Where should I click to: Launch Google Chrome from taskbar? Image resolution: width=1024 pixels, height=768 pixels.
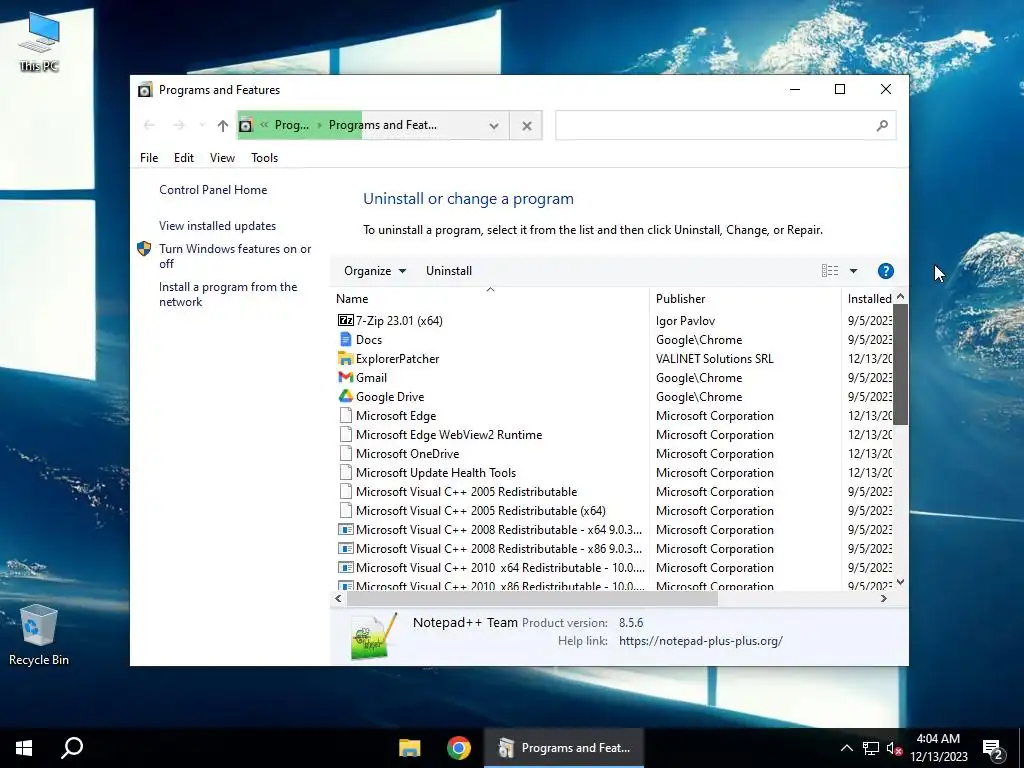tap(458, 748)
